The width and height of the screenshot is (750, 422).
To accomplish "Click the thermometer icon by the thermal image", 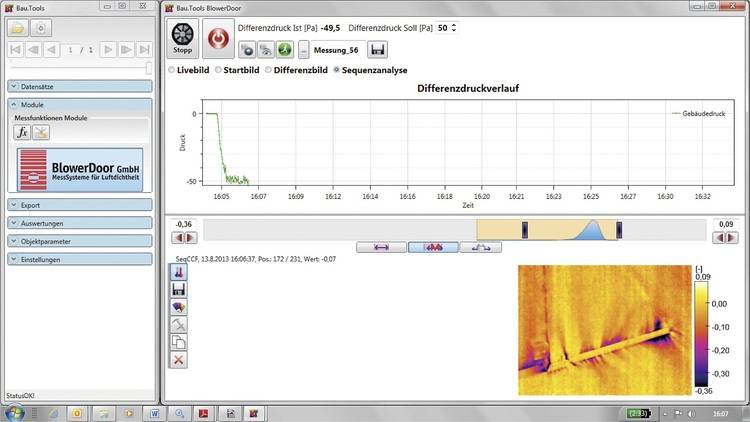I will click(x=179, y=273).
